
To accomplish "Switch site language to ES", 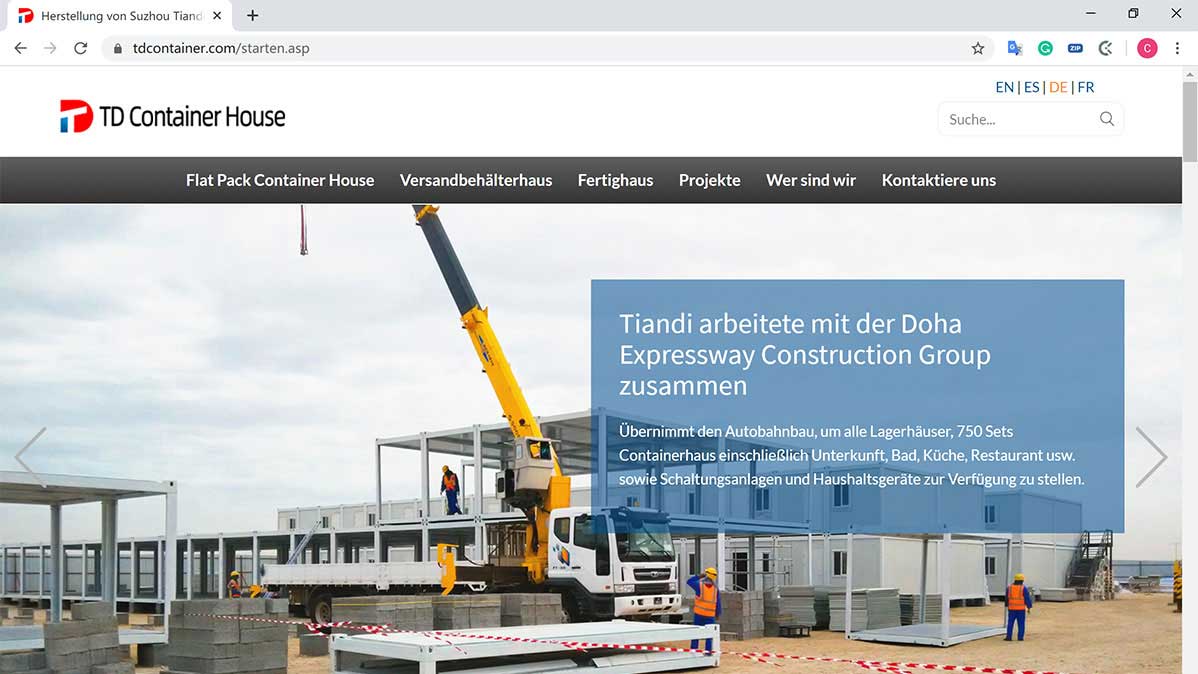I will [1031, 87].
